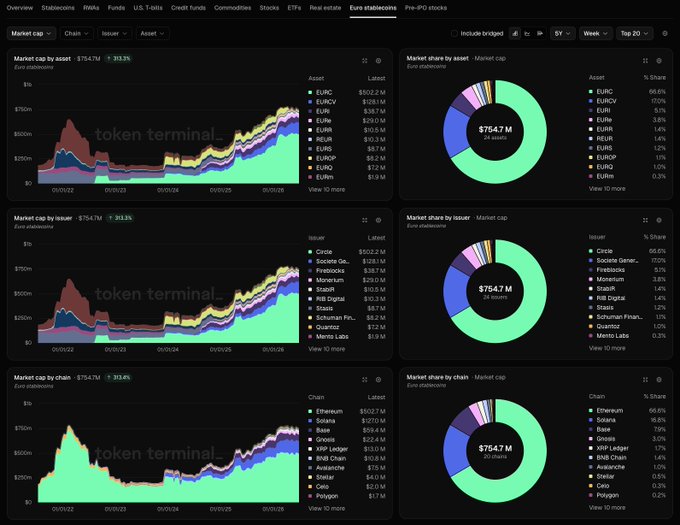Viewport: 680px width, 525px height.
Task: Toggle Ethereum series in Market cap by chain legend
Action: (x=347, y=411)
